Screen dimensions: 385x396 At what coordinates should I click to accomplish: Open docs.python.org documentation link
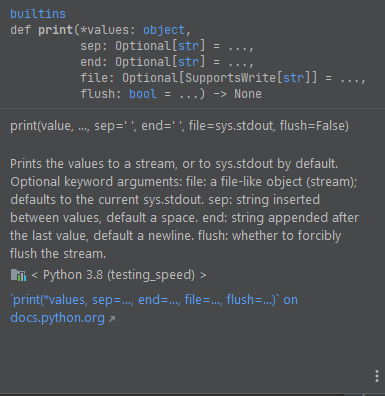point(57,318)
